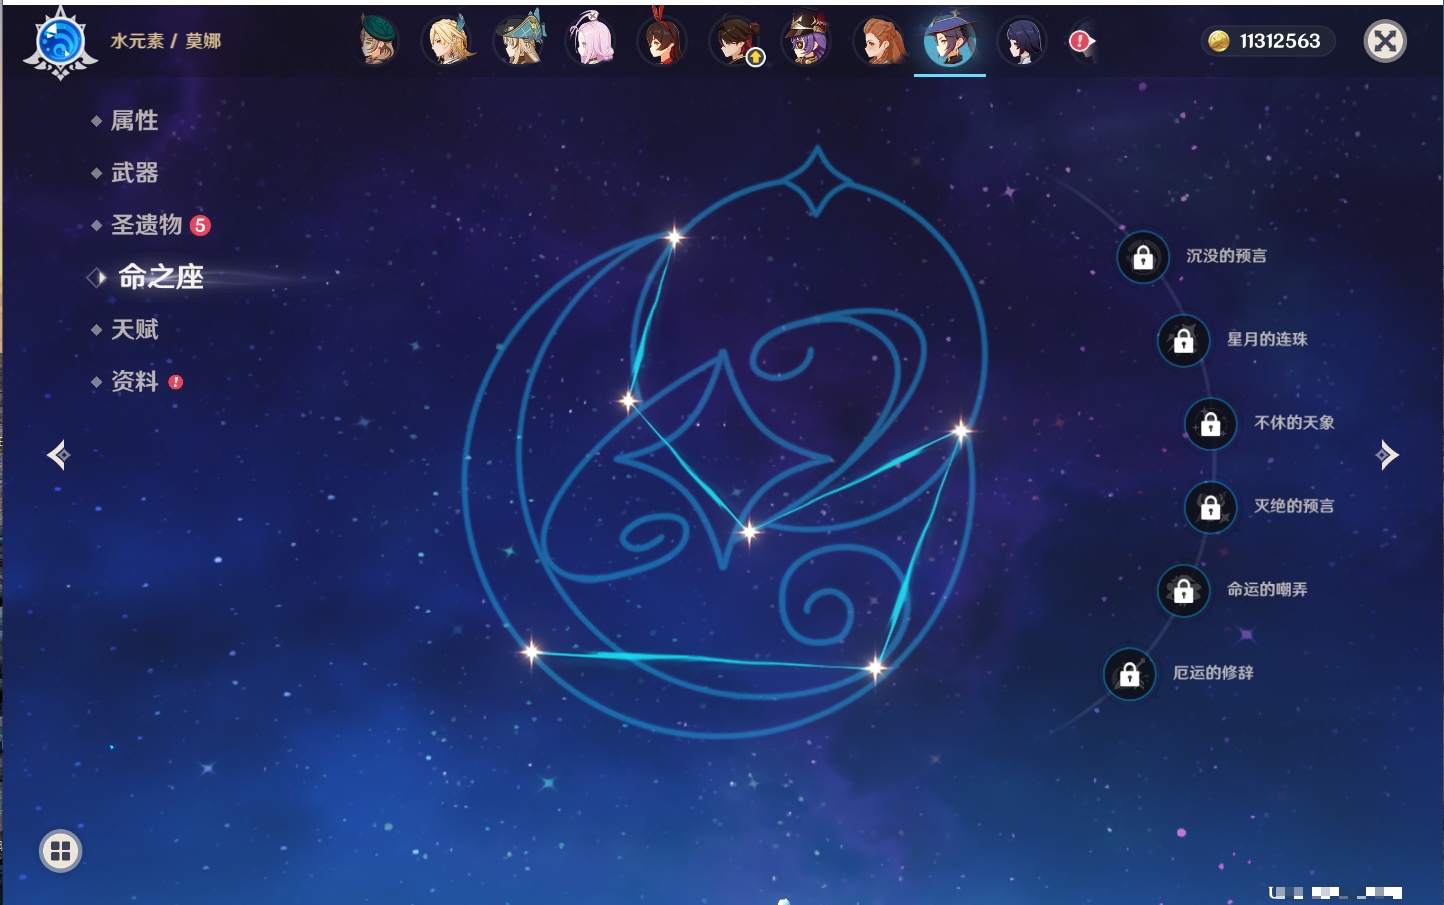Open the 圣遗物 artifacts section
1444x905 pixels.
click(x=147, y=225)
